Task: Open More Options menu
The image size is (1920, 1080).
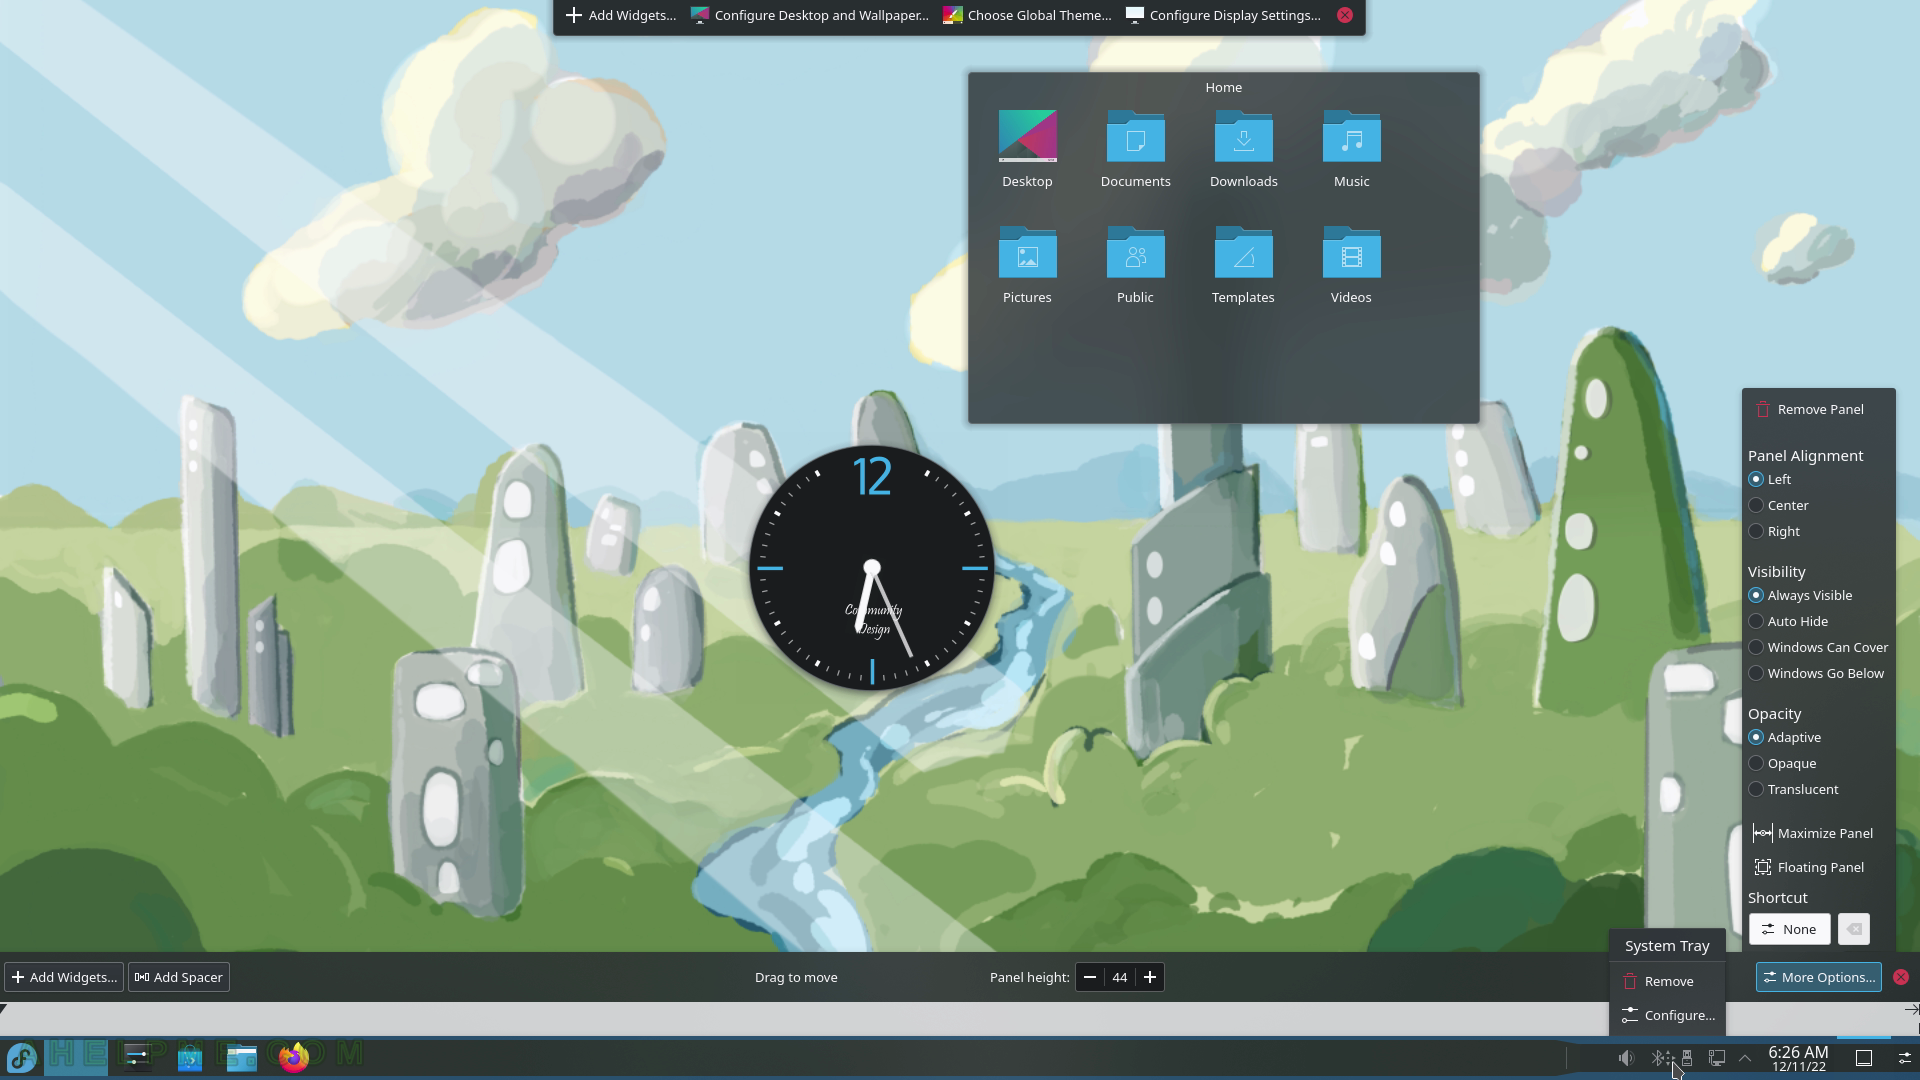Action: [x=1818, y=977]
